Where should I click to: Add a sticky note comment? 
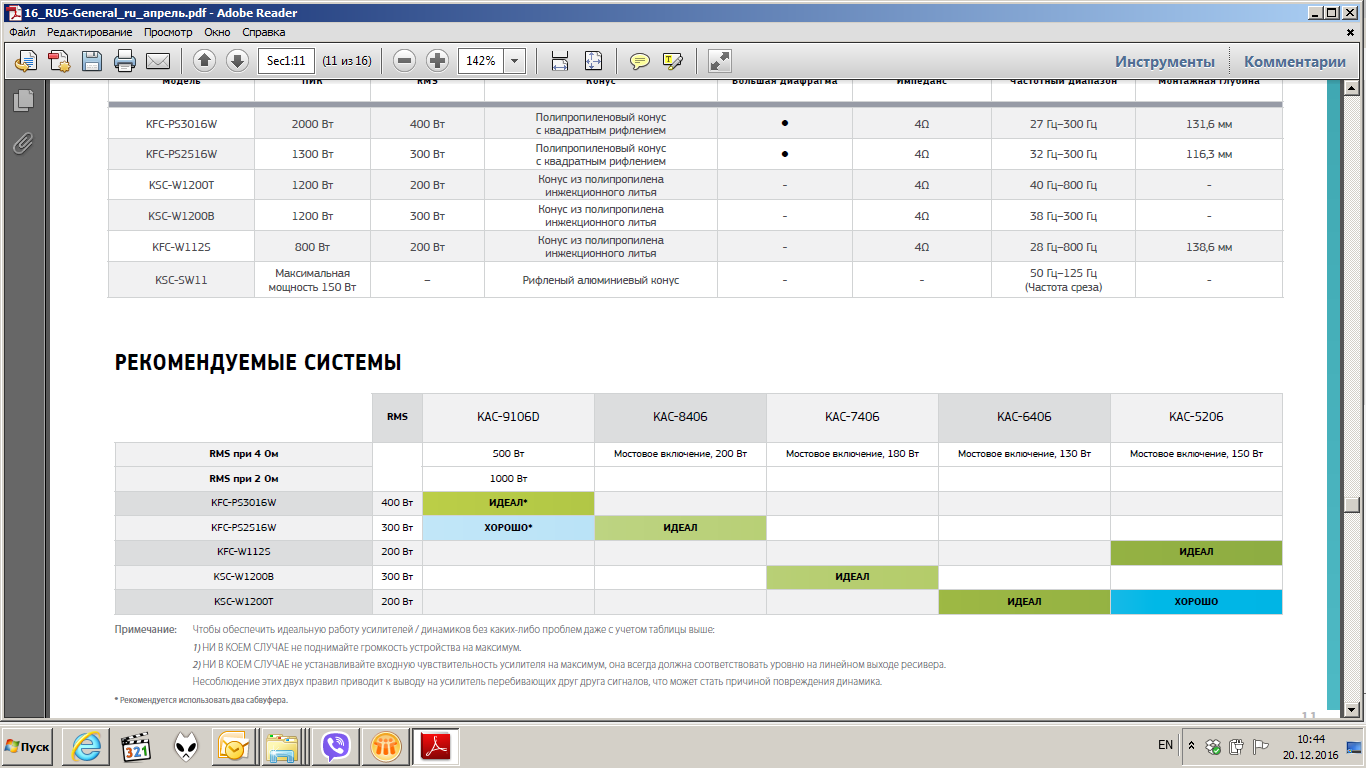coord(639,61)
